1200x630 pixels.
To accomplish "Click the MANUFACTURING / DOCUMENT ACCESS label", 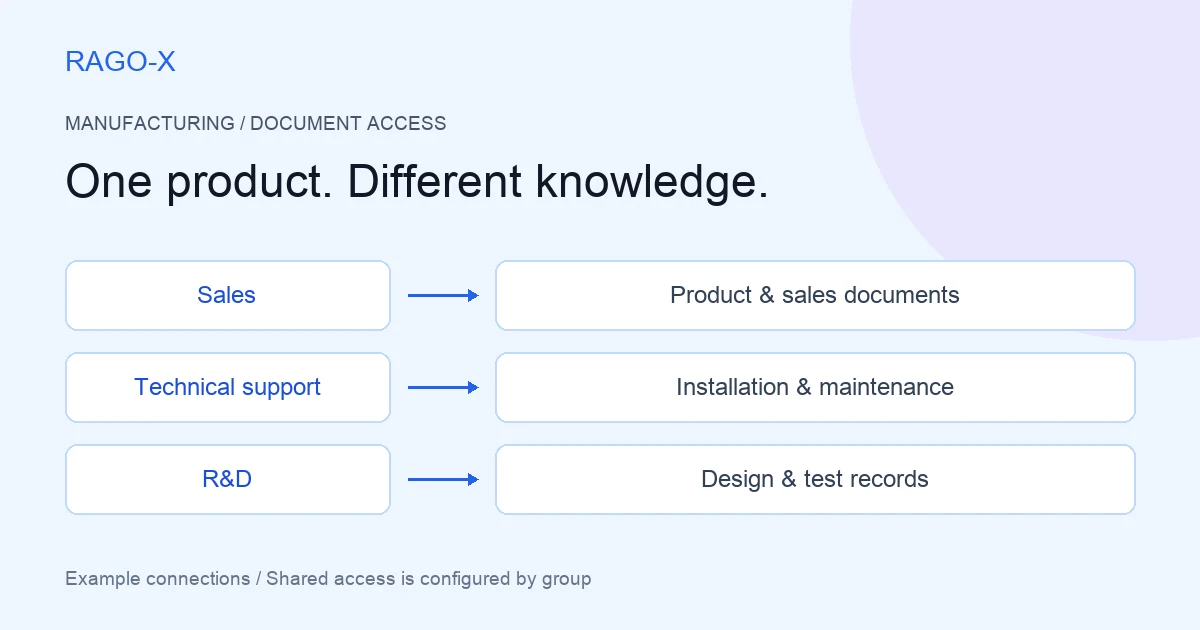I will pos(256,124).
